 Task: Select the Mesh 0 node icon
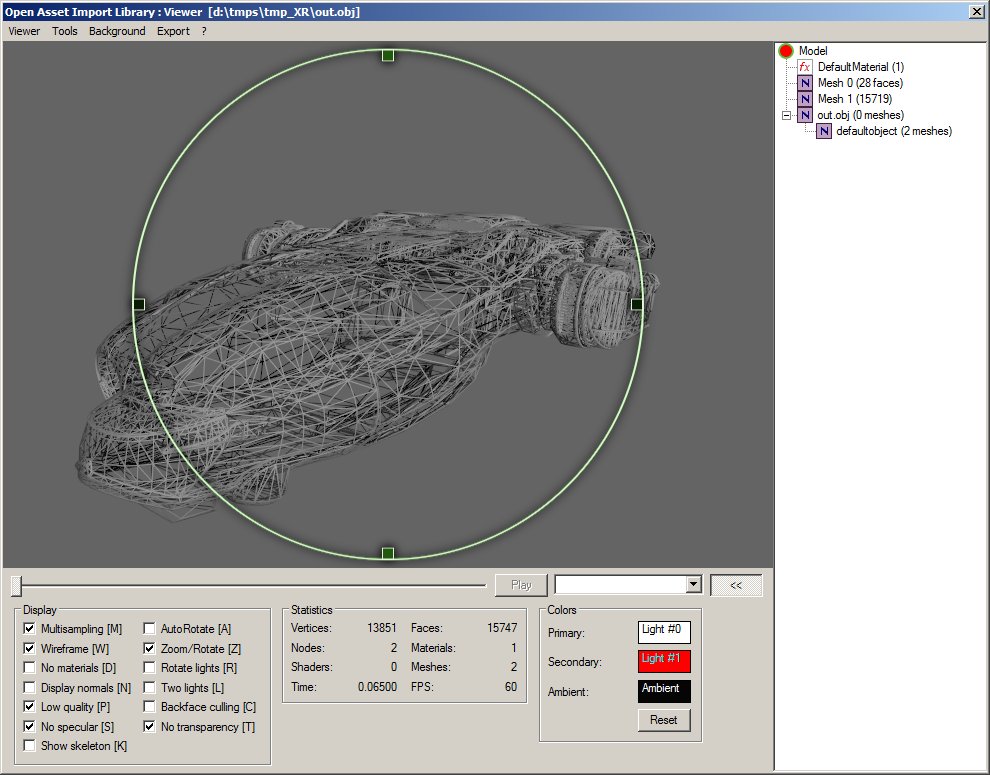pos(805,83)
